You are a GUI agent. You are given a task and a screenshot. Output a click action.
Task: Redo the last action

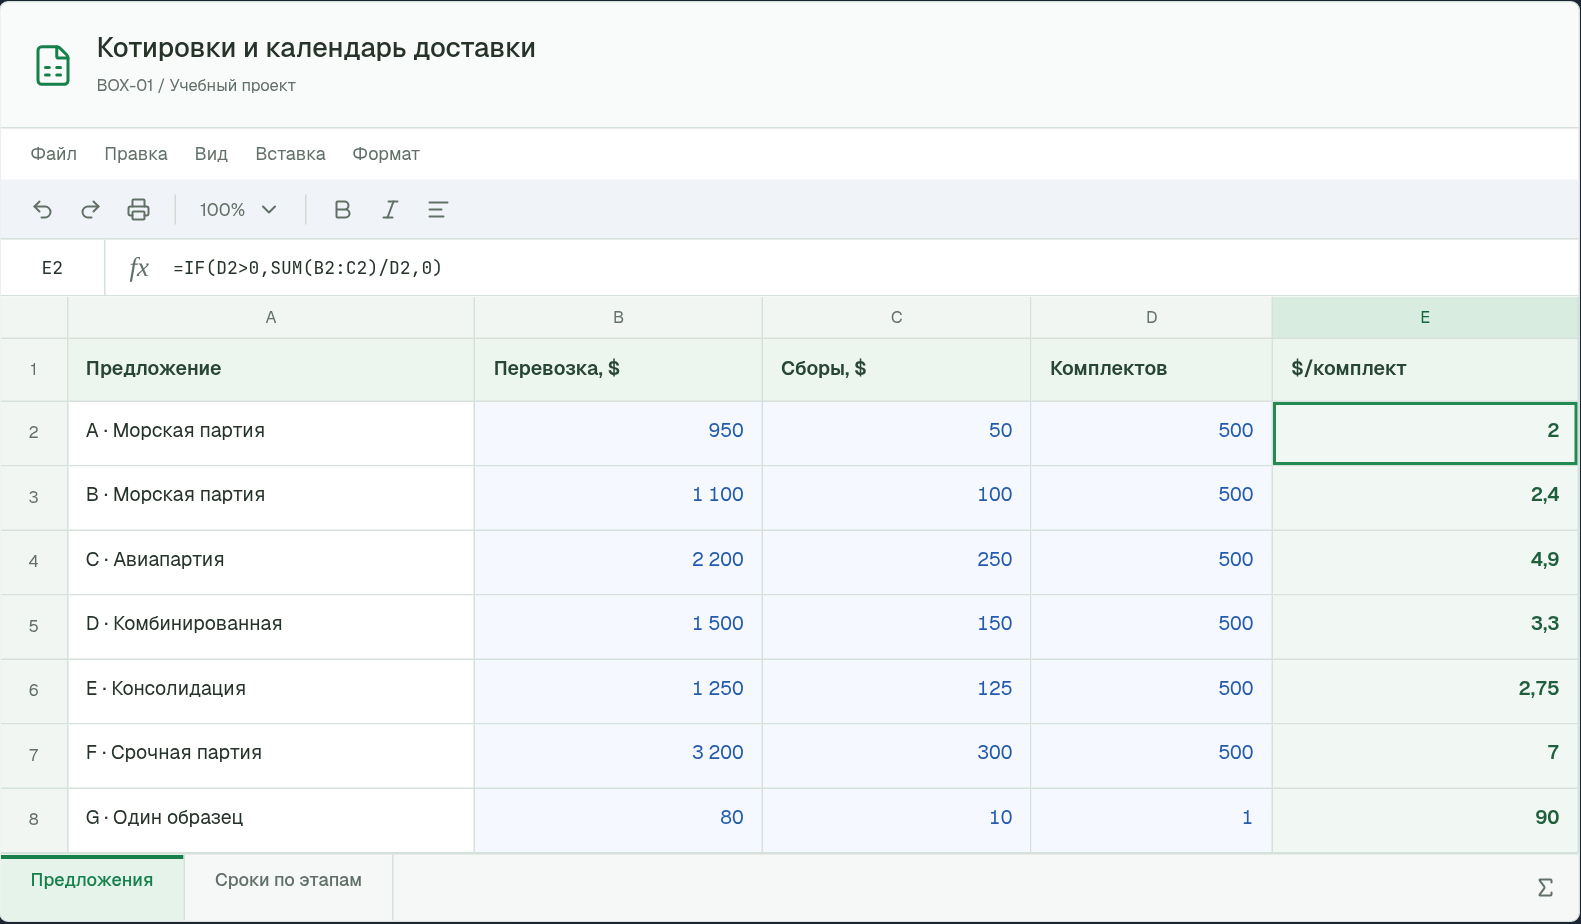pyautogui.click(x=90, y=209)
